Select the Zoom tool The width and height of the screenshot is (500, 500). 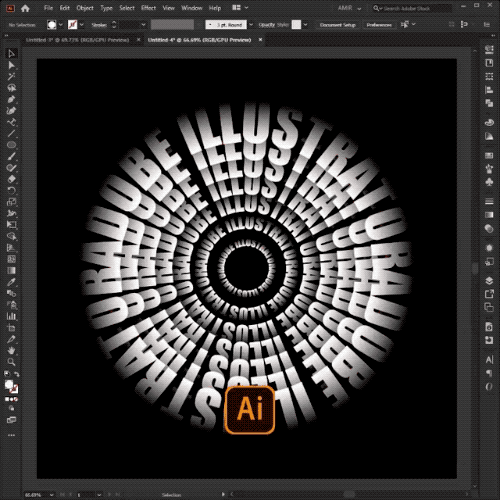pyautogui.click(x=11, y=362)
